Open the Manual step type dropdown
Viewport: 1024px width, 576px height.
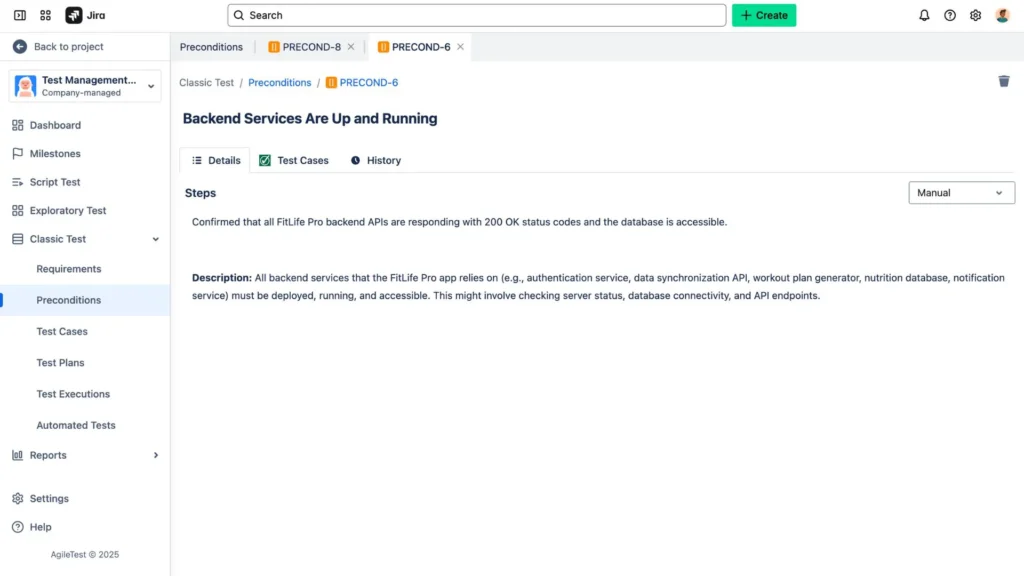[x=961, y=193]
